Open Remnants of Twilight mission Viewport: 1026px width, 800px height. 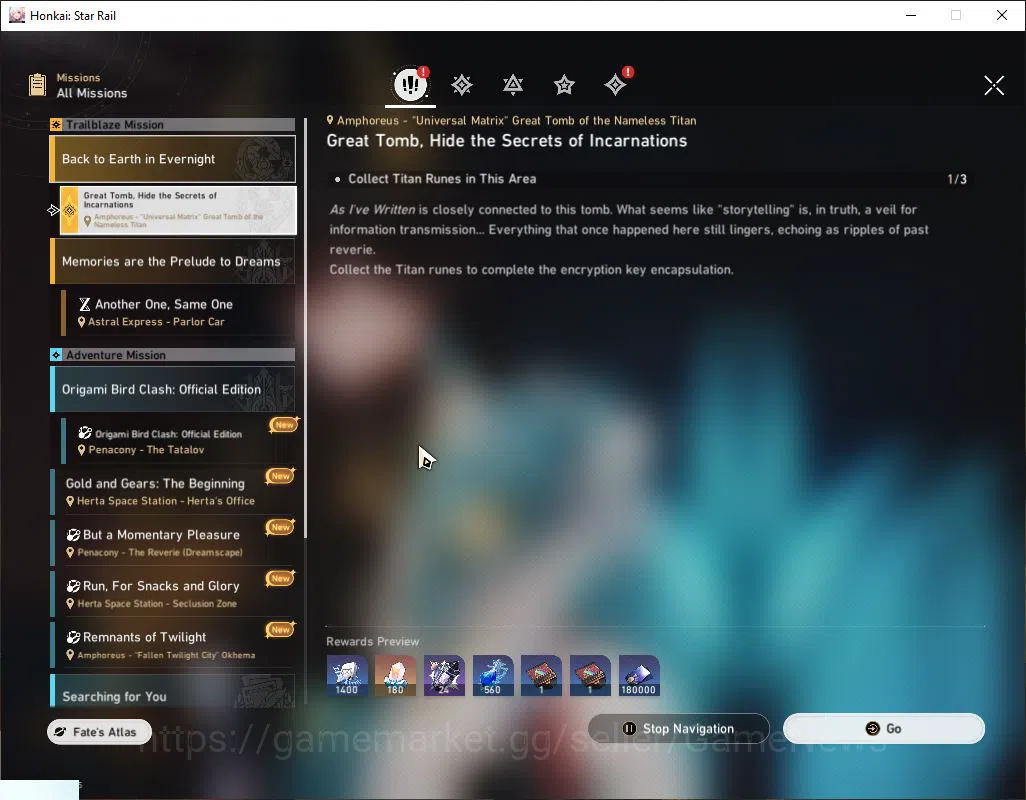[173, 645]
